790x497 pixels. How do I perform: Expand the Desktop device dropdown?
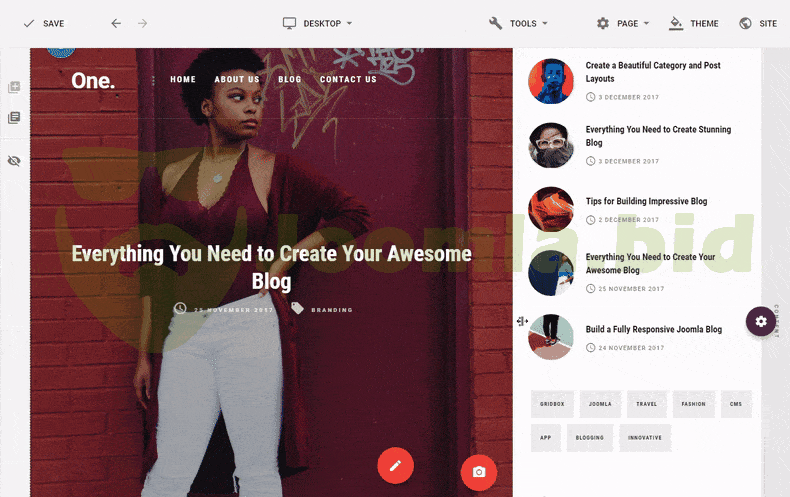318,23
